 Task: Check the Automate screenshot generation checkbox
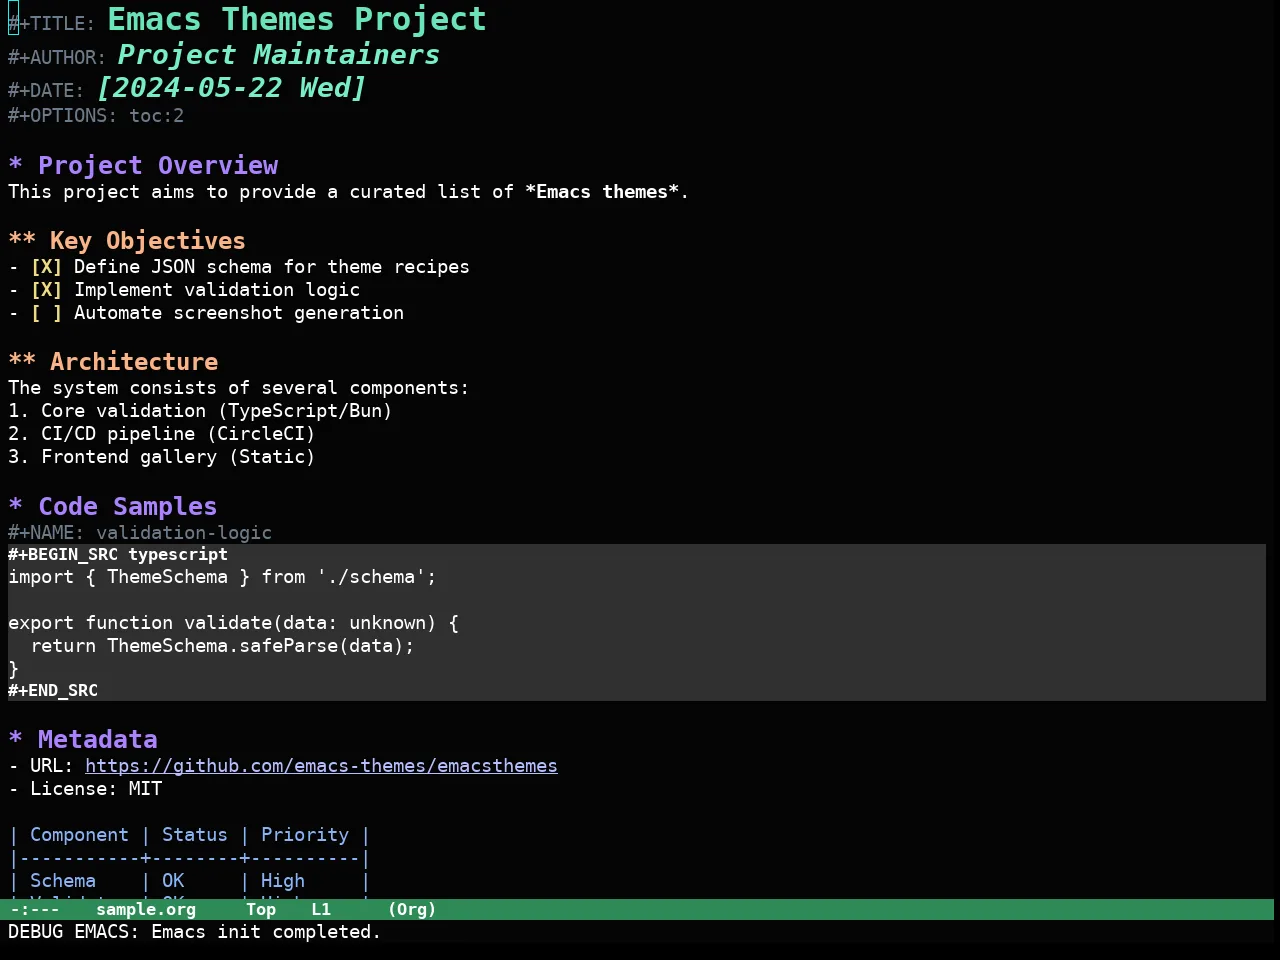coord(46,313)
